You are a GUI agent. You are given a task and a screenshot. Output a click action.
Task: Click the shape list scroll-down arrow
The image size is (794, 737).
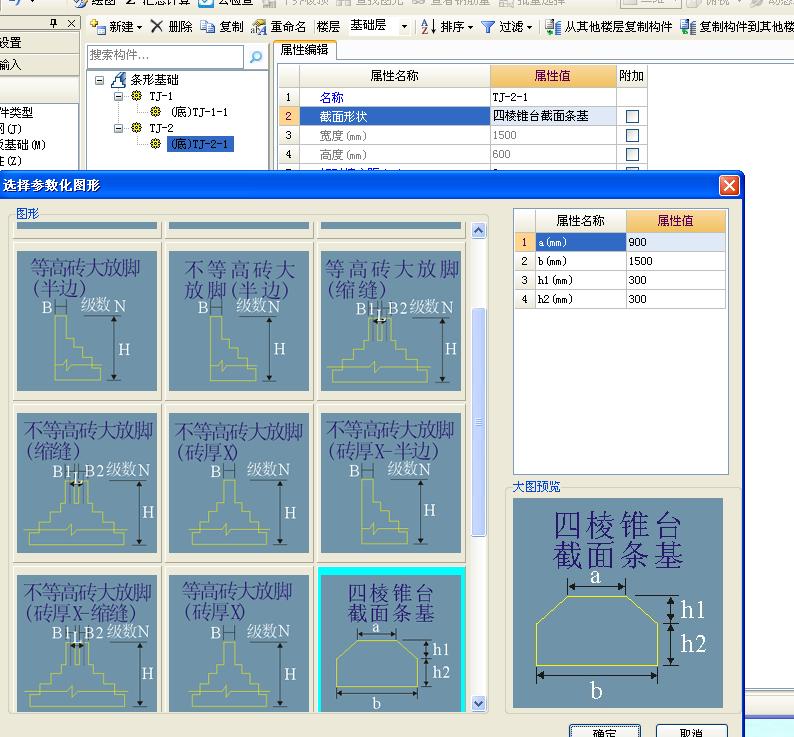click(x=479, y=703)
